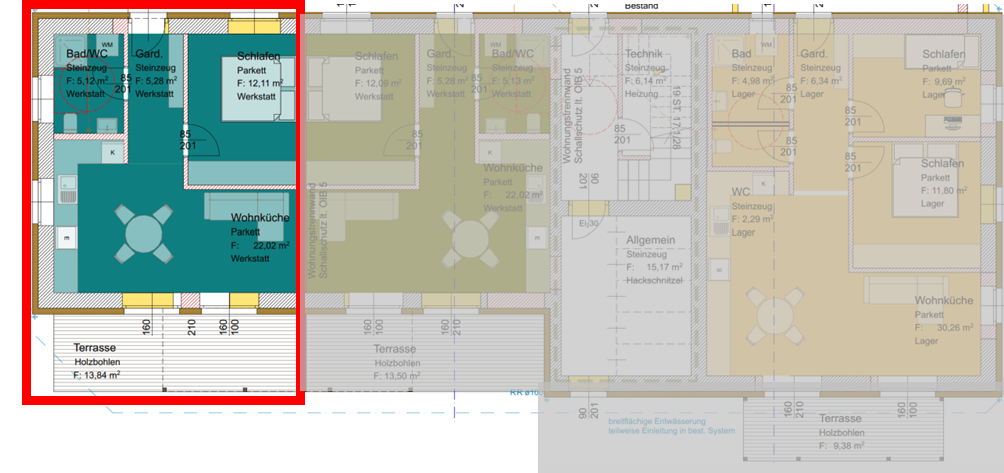The height and width of the screenshot is (473, 1004).
Task: Click the thick red highlight frame border
Action: [163, 400]
